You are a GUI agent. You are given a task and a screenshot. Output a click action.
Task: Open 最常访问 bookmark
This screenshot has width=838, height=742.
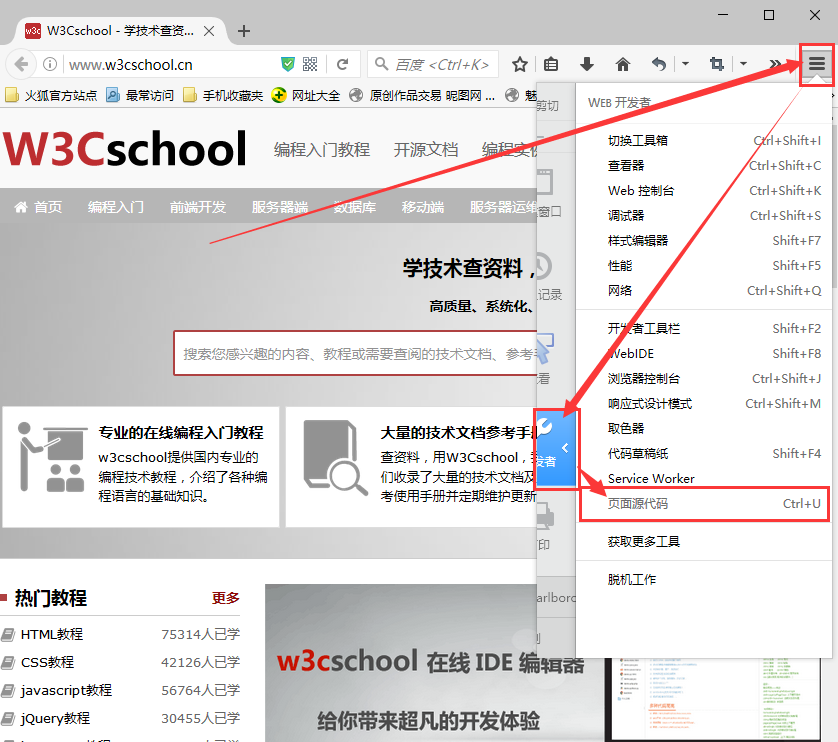click(140, 96)
